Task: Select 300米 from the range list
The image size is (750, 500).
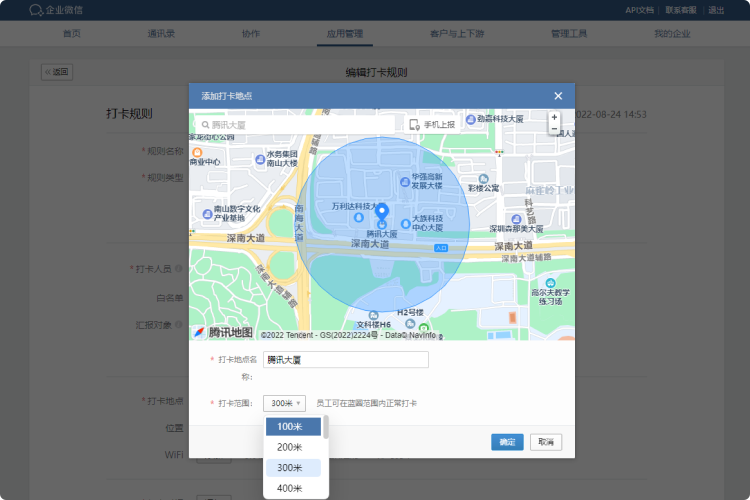Action: tap(293, 468)
